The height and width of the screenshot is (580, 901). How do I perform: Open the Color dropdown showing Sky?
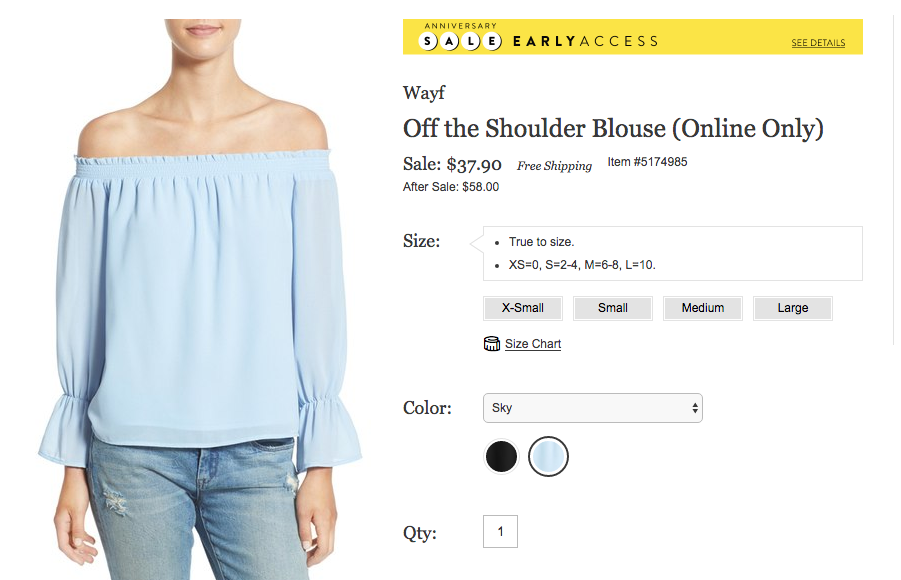click(593, 408)
